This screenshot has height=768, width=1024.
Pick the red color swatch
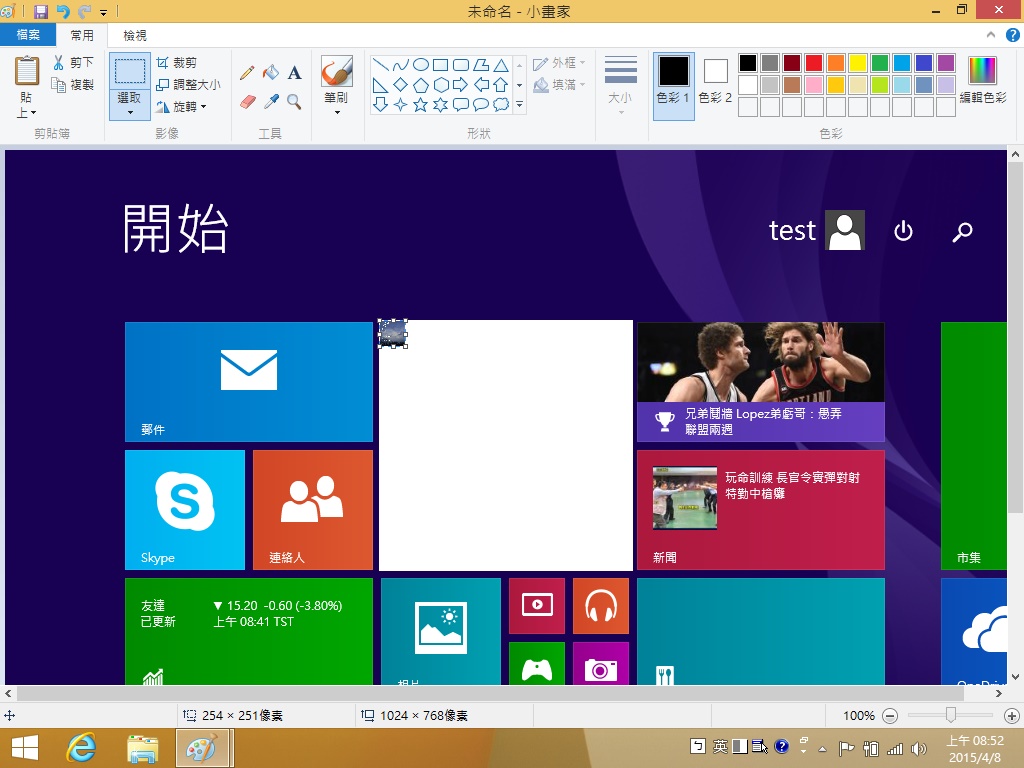click(x=814, y=63)
